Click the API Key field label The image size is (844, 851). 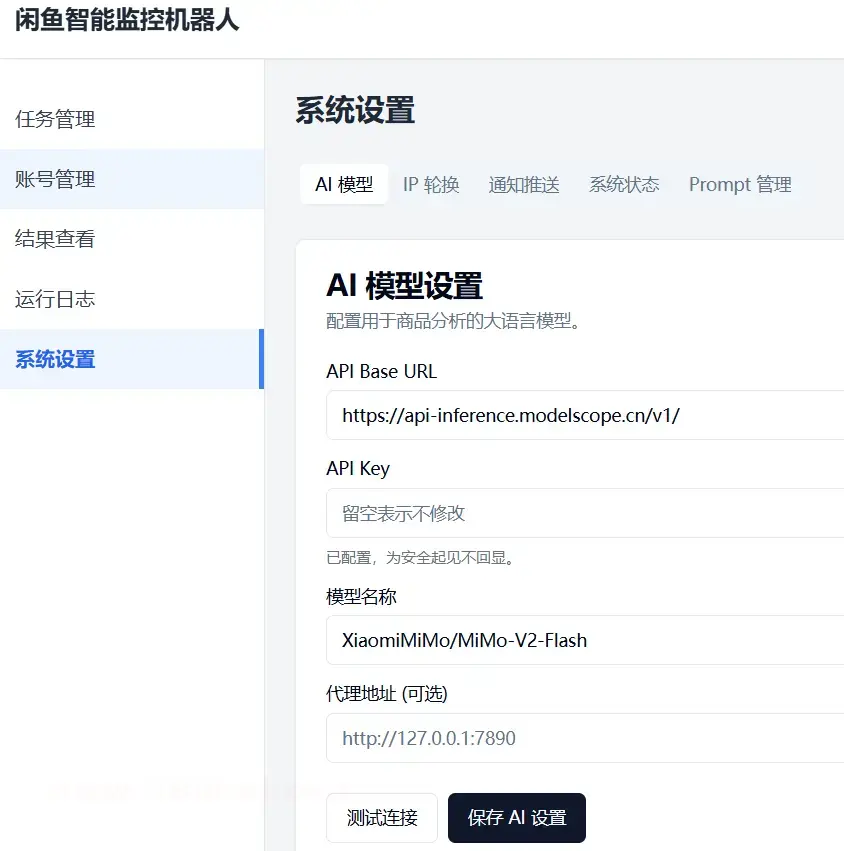coord(358,468)
